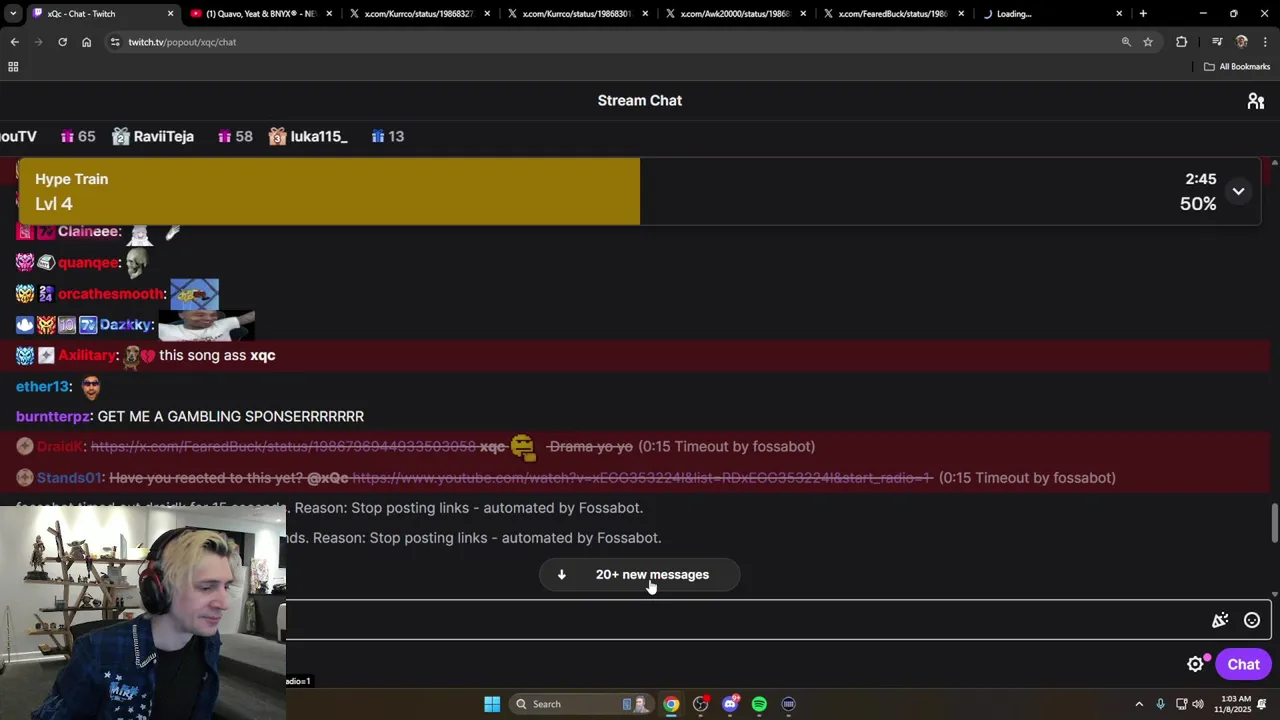Open the media controls icon in toolbar

coord(1217,42)
